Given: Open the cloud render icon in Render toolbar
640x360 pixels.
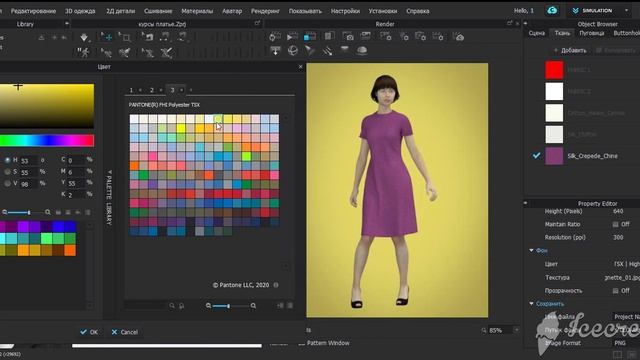Looking at the screenshot, I should [458, 37].
